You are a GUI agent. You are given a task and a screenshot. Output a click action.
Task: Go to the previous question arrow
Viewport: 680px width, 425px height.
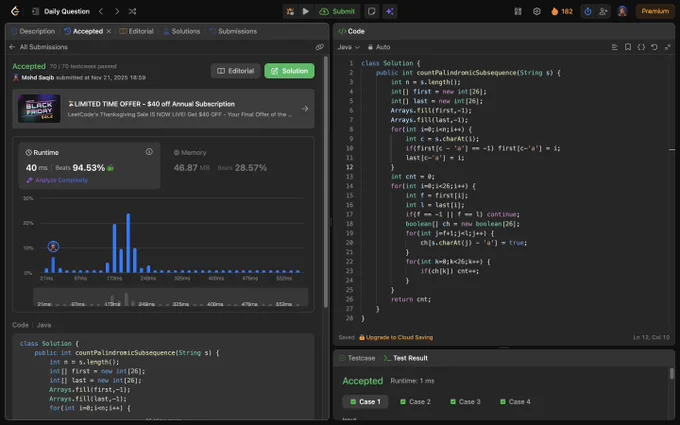pos(101,11)
